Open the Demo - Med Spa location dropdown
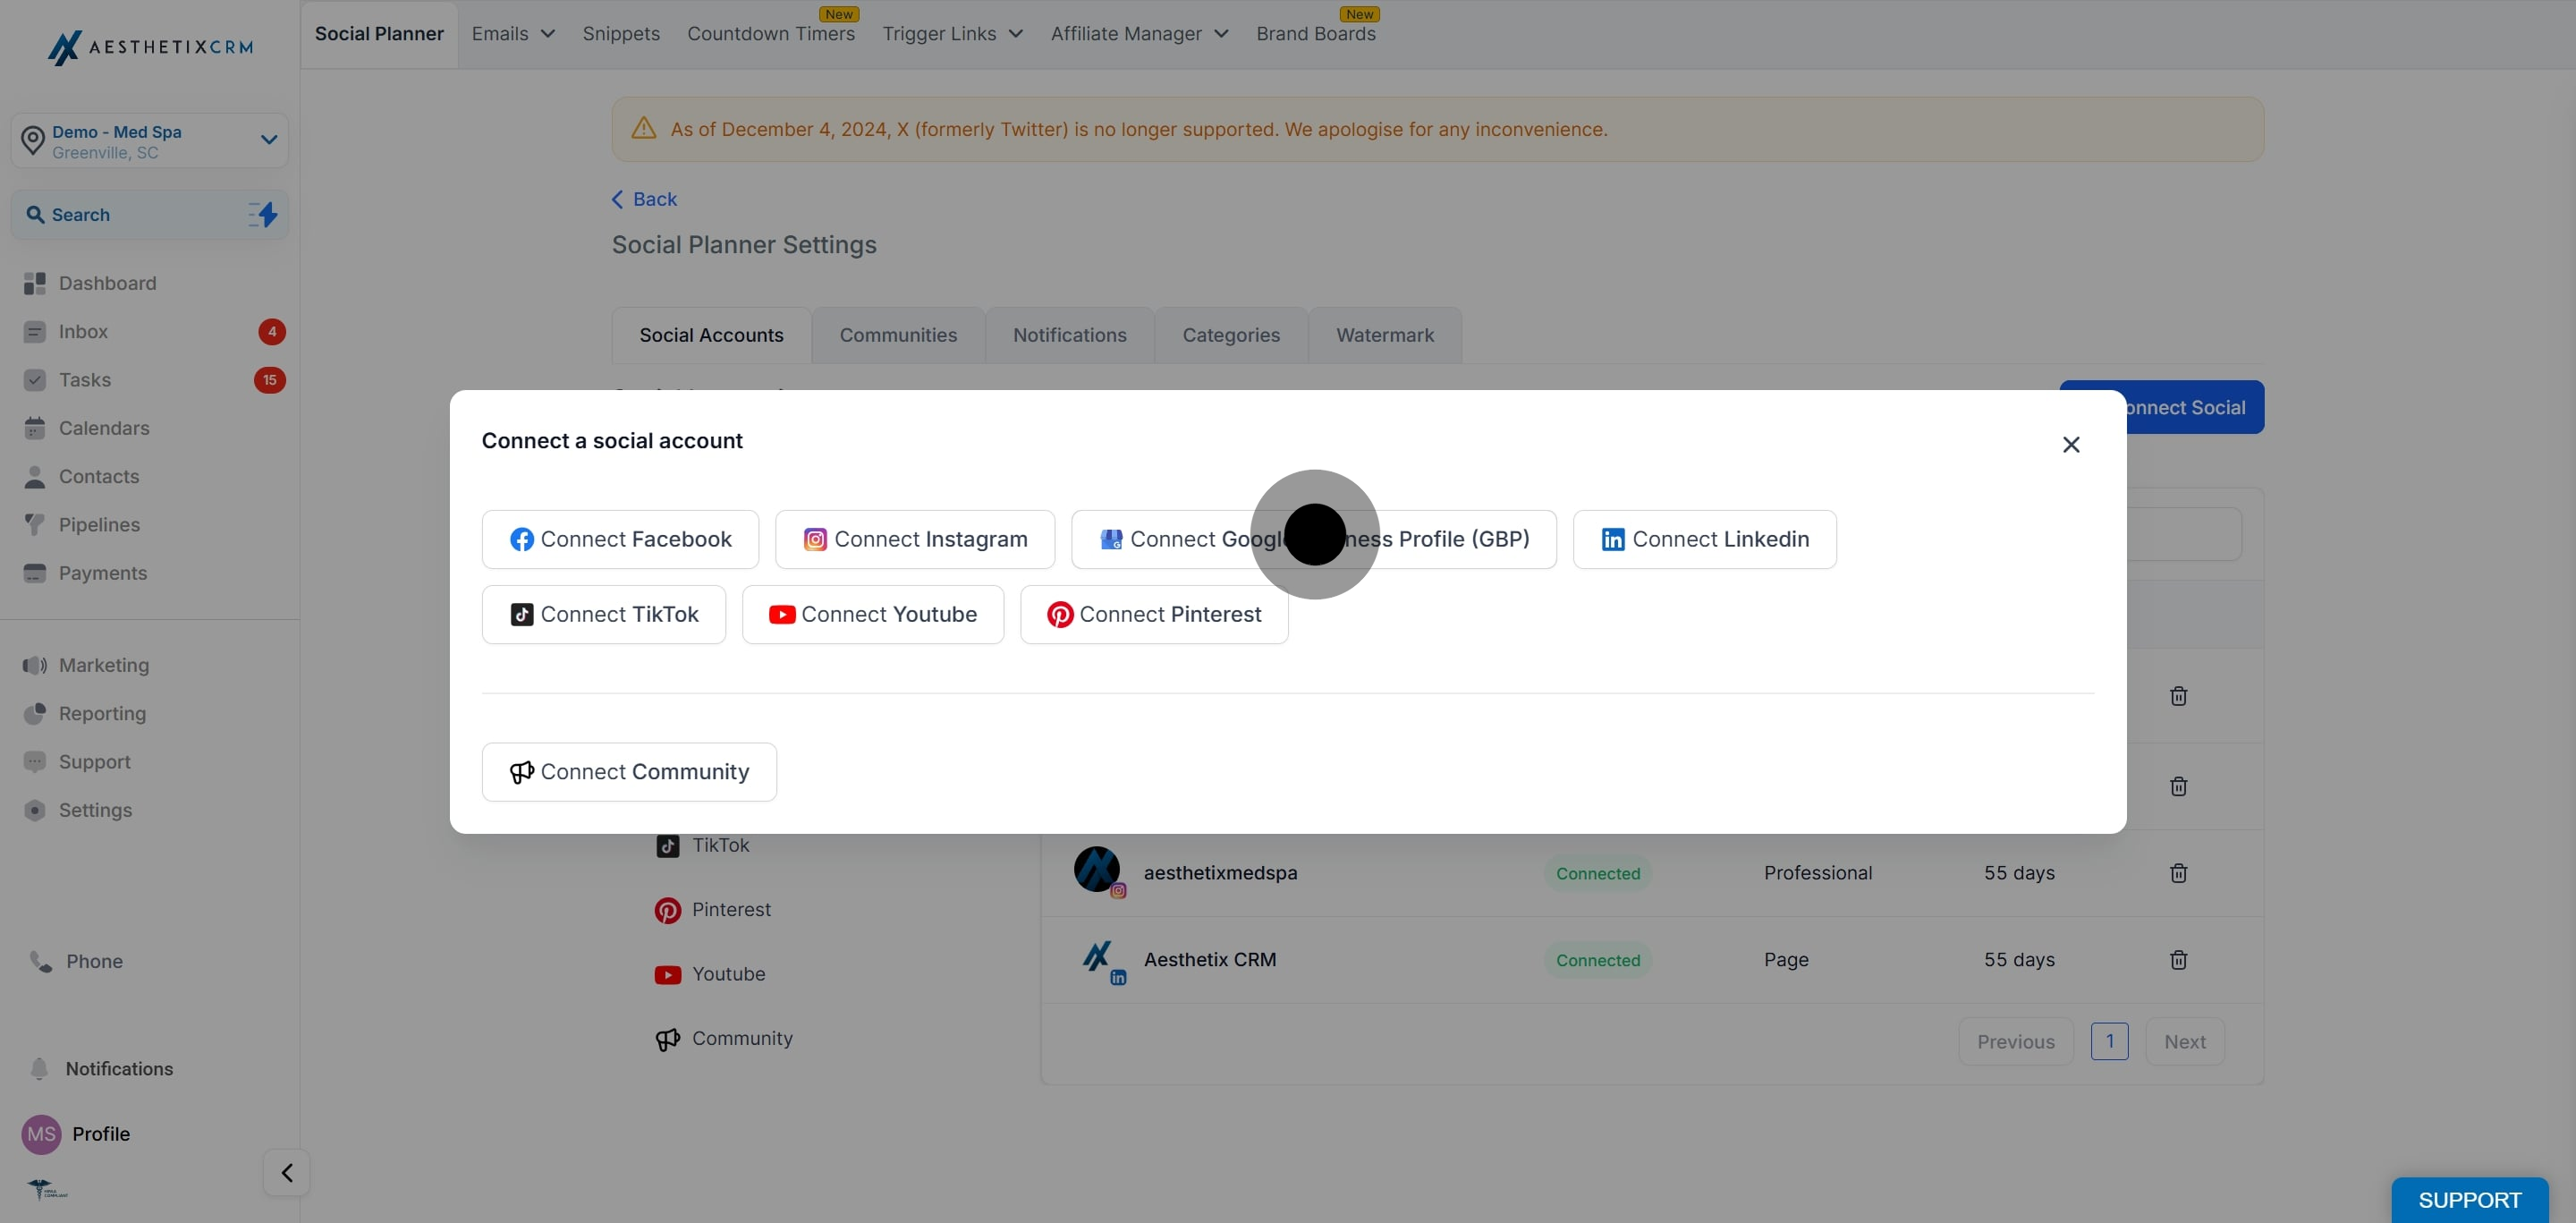 [x=150, y=141]
